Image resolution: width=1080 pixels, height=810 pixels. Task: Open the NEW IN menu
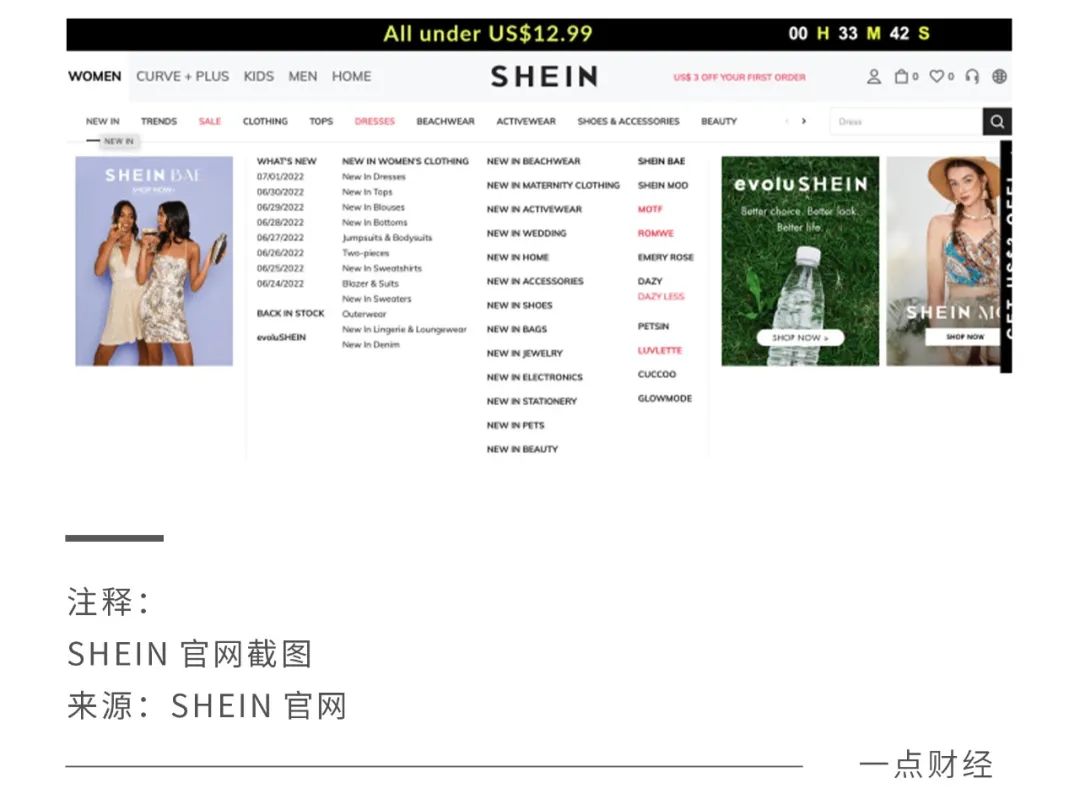point(103,121)
